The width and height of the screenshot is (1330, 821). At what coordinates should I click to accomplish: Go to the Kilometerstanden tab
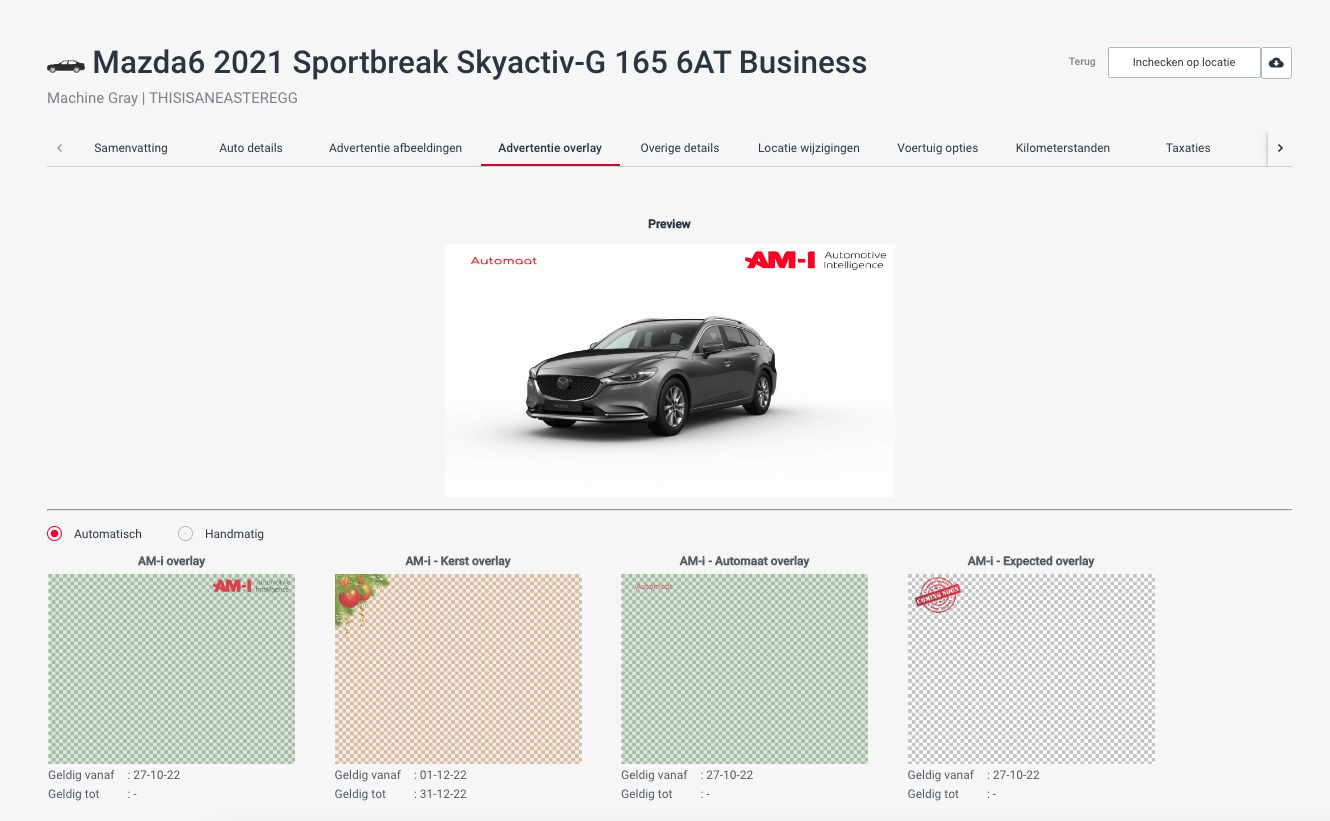1062,148
